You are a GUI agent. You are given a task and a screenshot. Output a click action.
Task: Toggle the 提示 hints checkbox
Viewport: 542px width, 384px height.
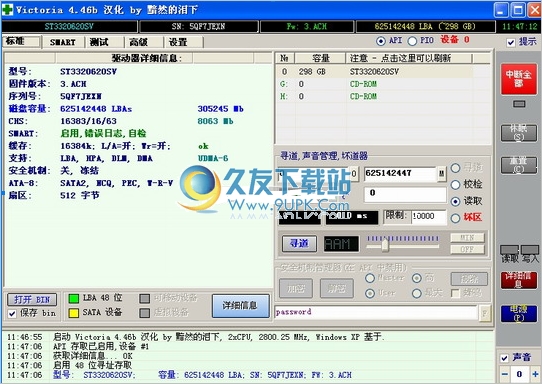click(511, 43)
